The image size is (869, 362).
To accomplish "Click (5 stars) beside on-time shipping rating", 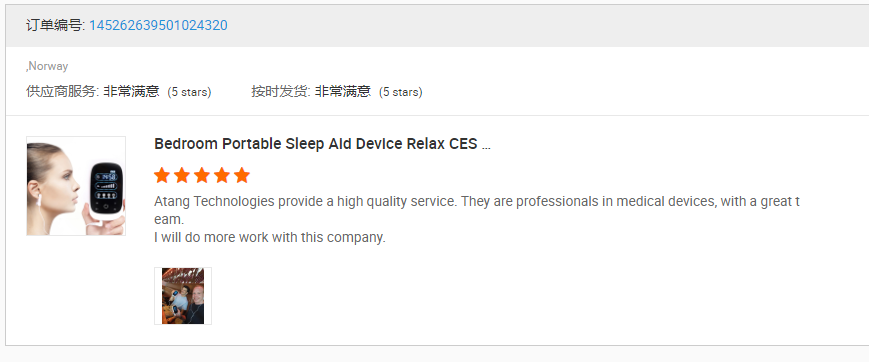I will click(x=401, y=92).
